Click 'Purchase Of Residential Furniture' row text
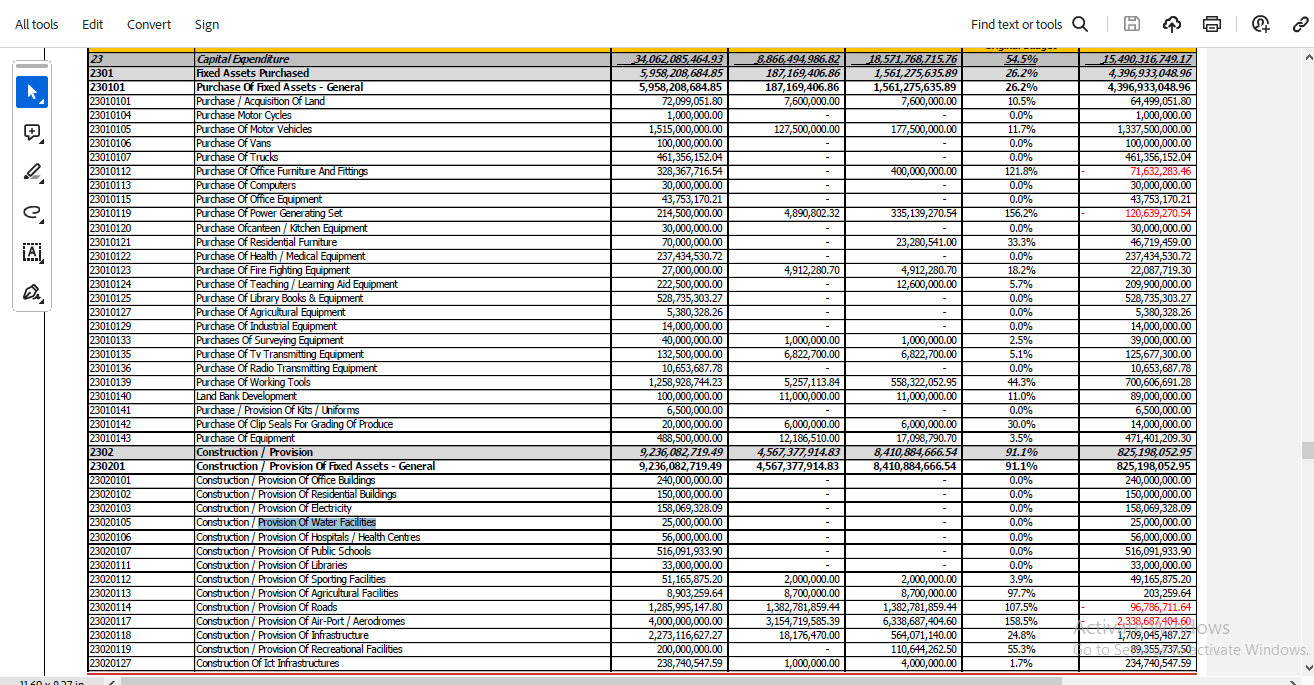 [267, 242]
